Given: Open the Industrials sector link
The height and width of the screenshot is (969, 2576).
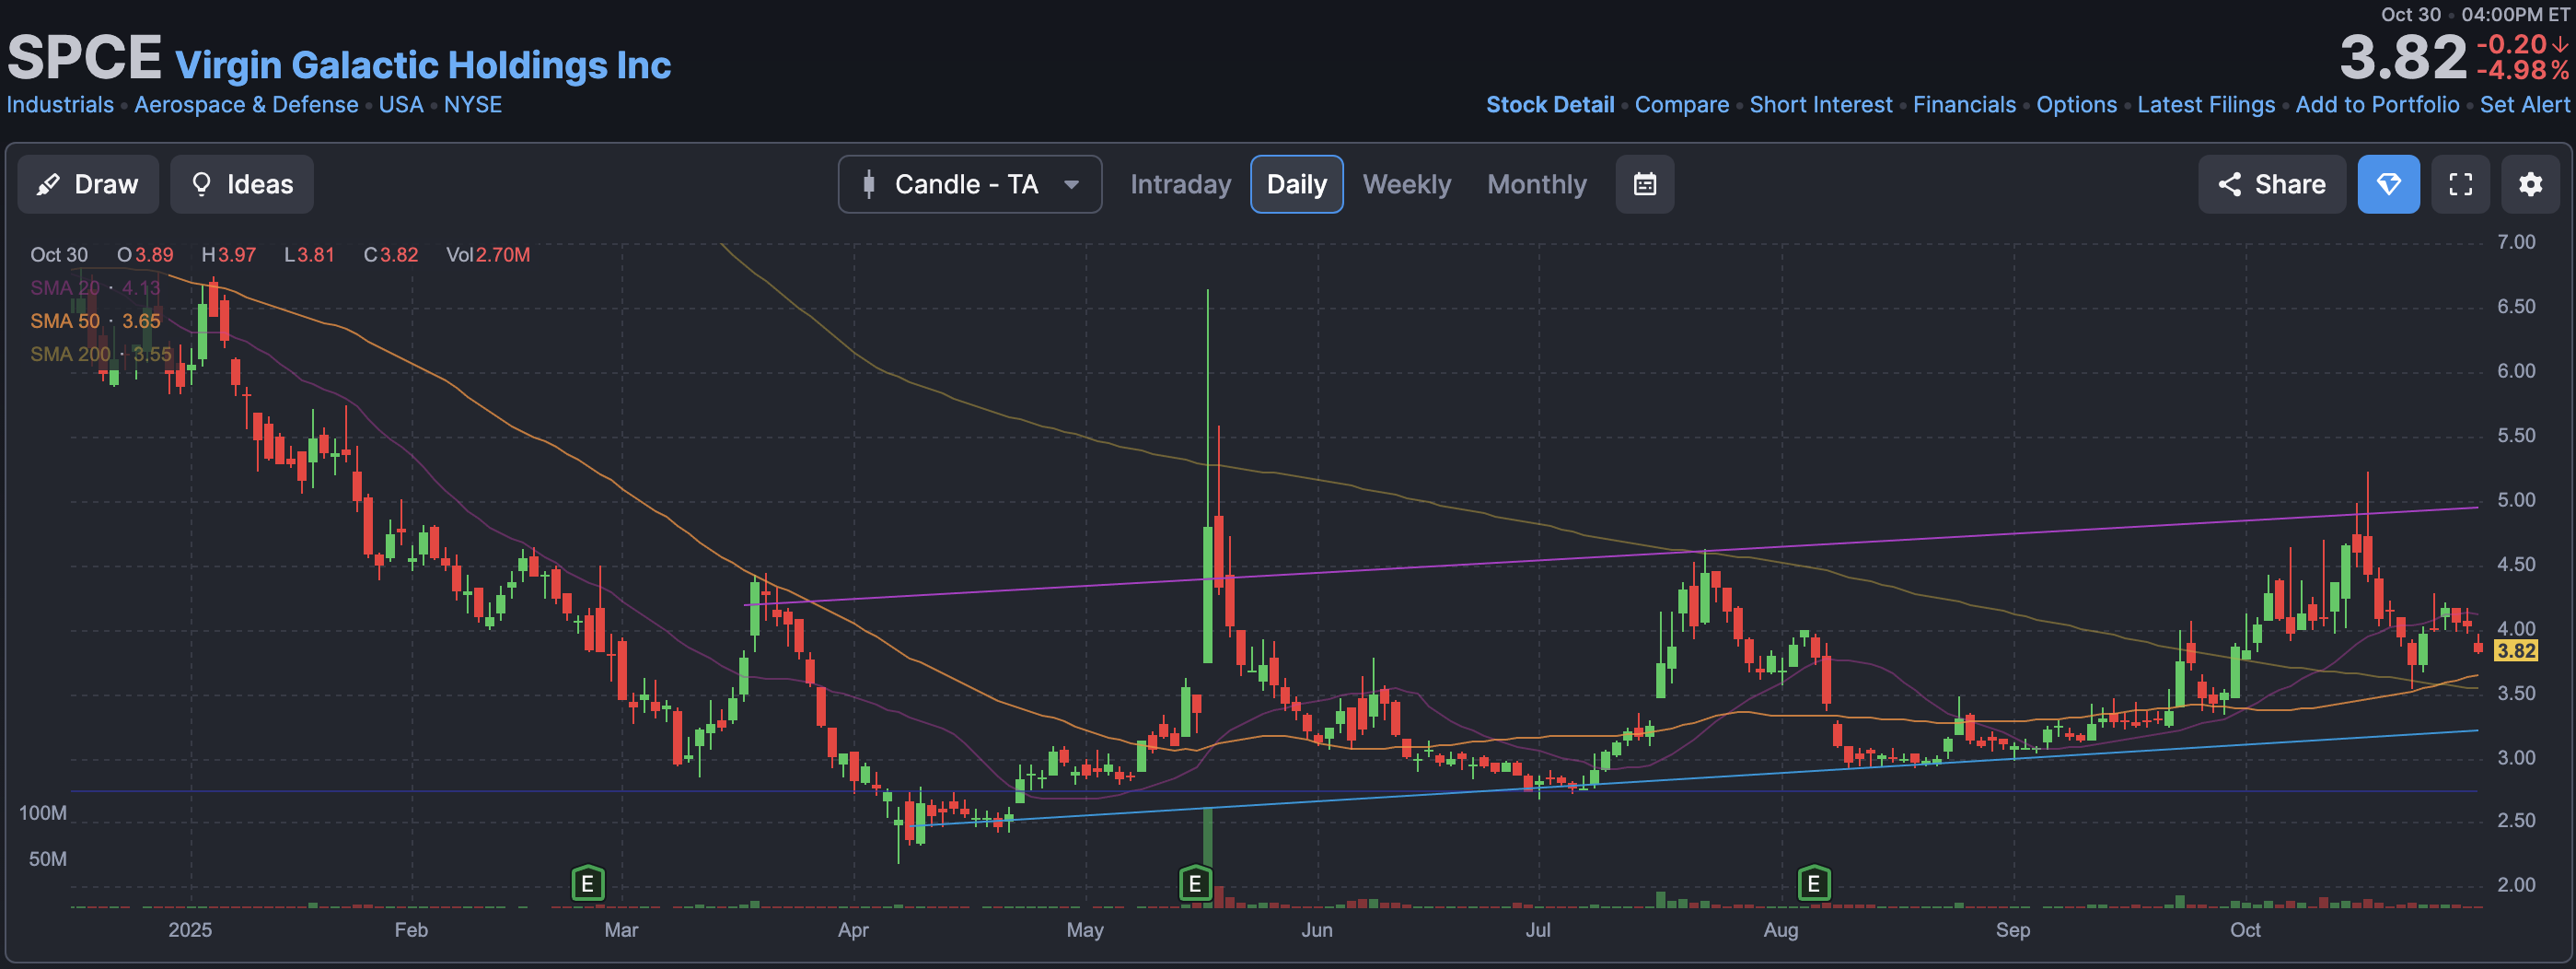Looking at the screenshot, I should coord(60,105).
